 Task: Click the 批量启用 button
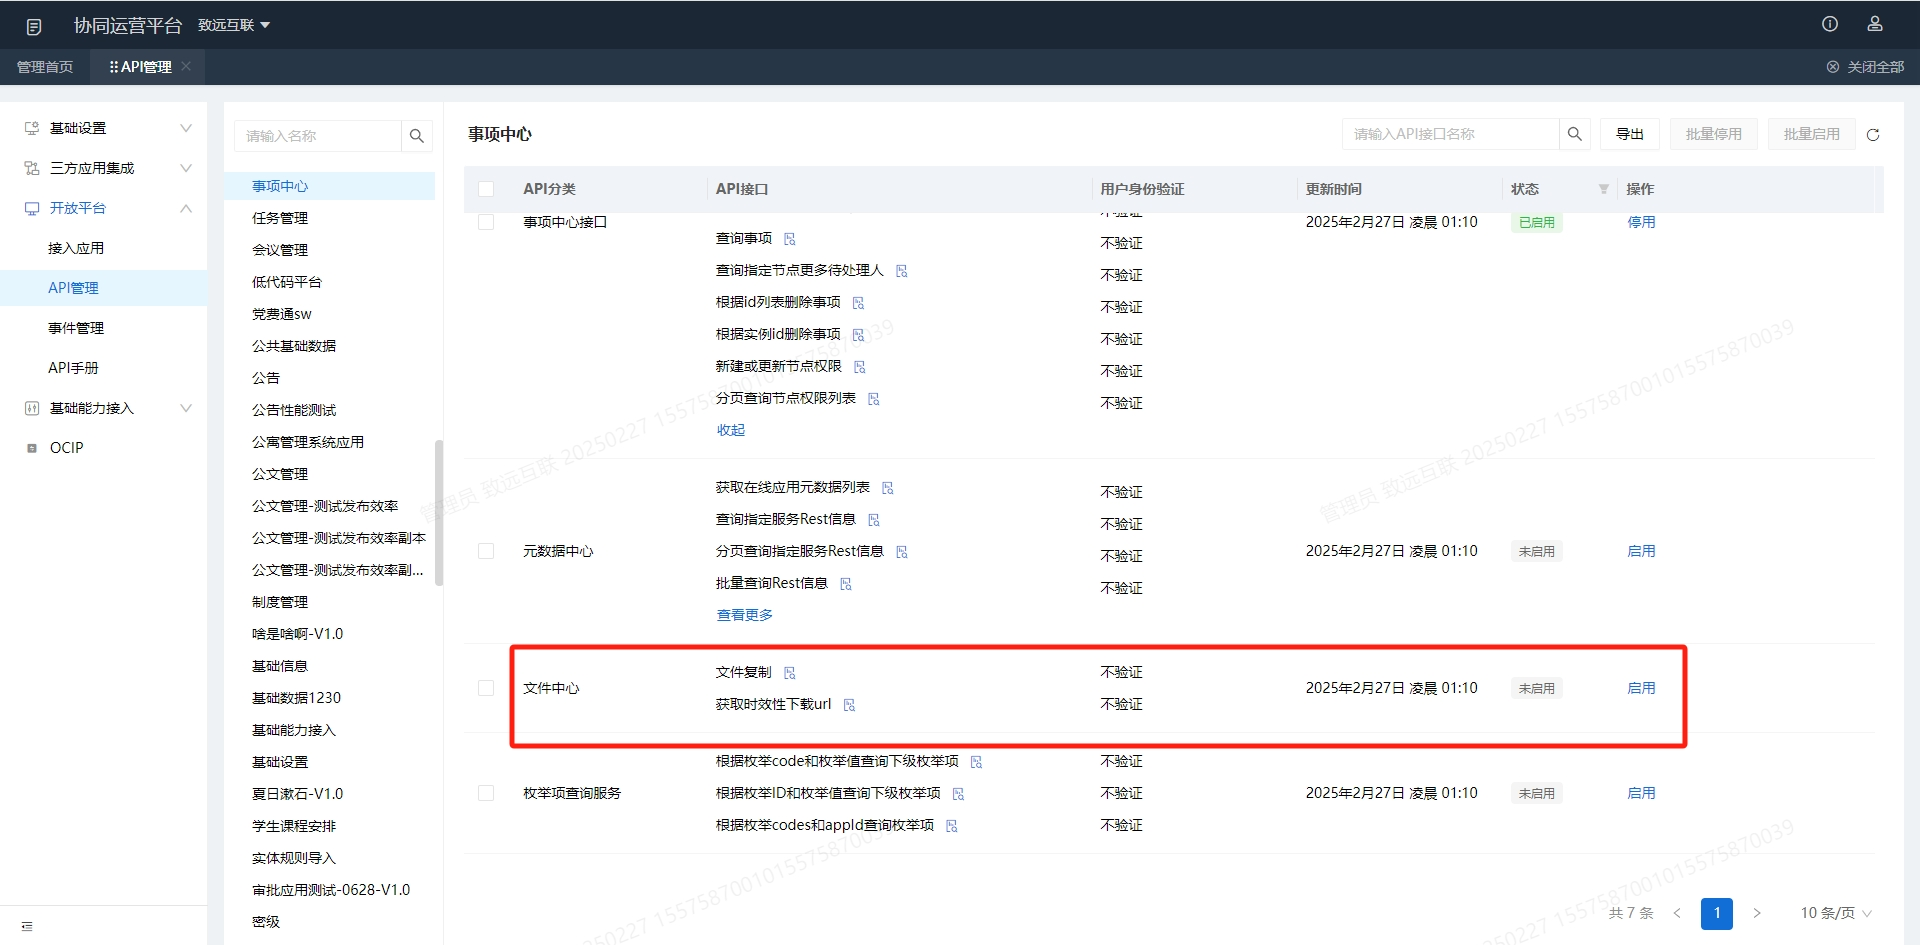tap(1812, 134)
